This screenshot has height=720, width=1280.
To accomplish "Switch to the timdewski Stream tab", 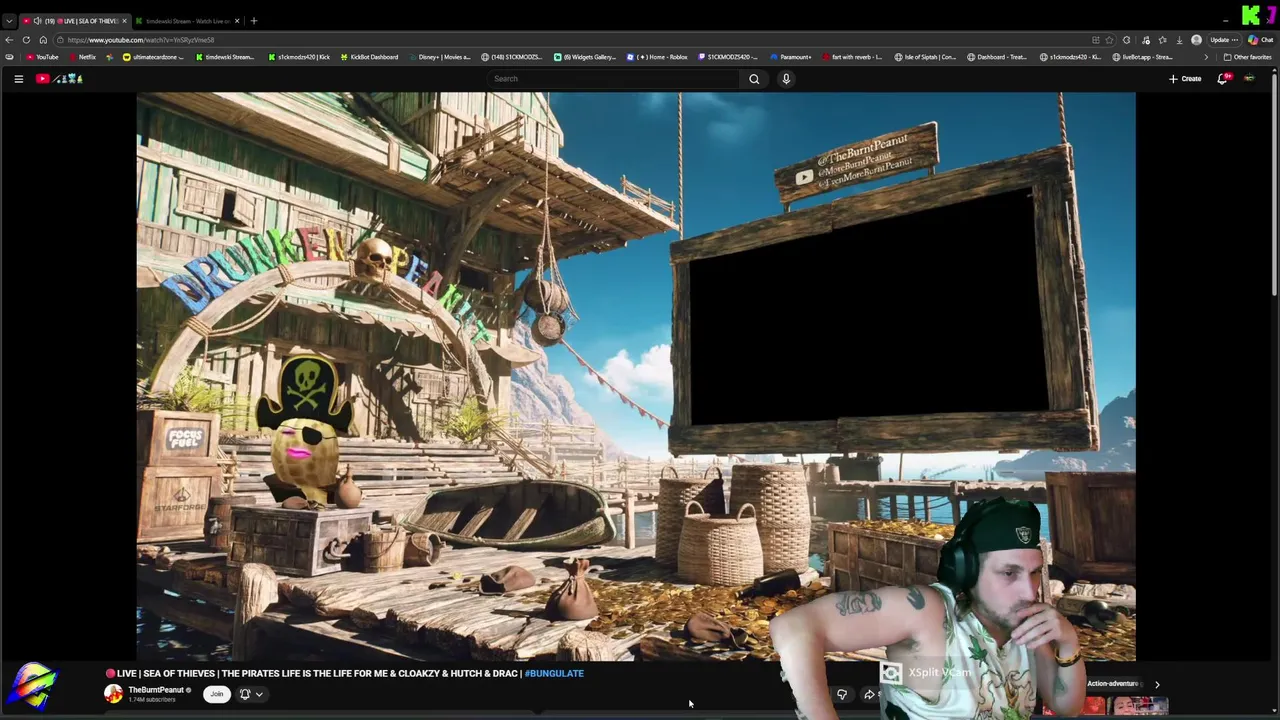I will (x=187, y=21).
